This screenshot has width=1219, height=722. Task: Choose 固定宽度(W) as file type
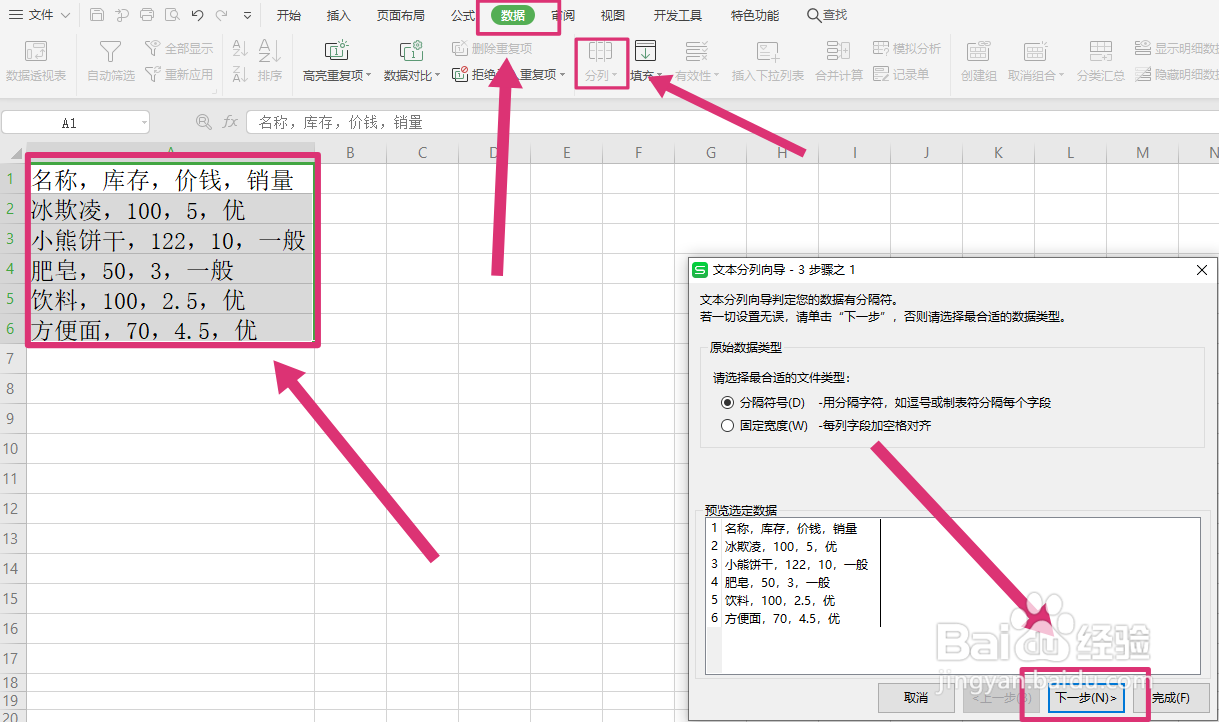(x=729, y=424)
